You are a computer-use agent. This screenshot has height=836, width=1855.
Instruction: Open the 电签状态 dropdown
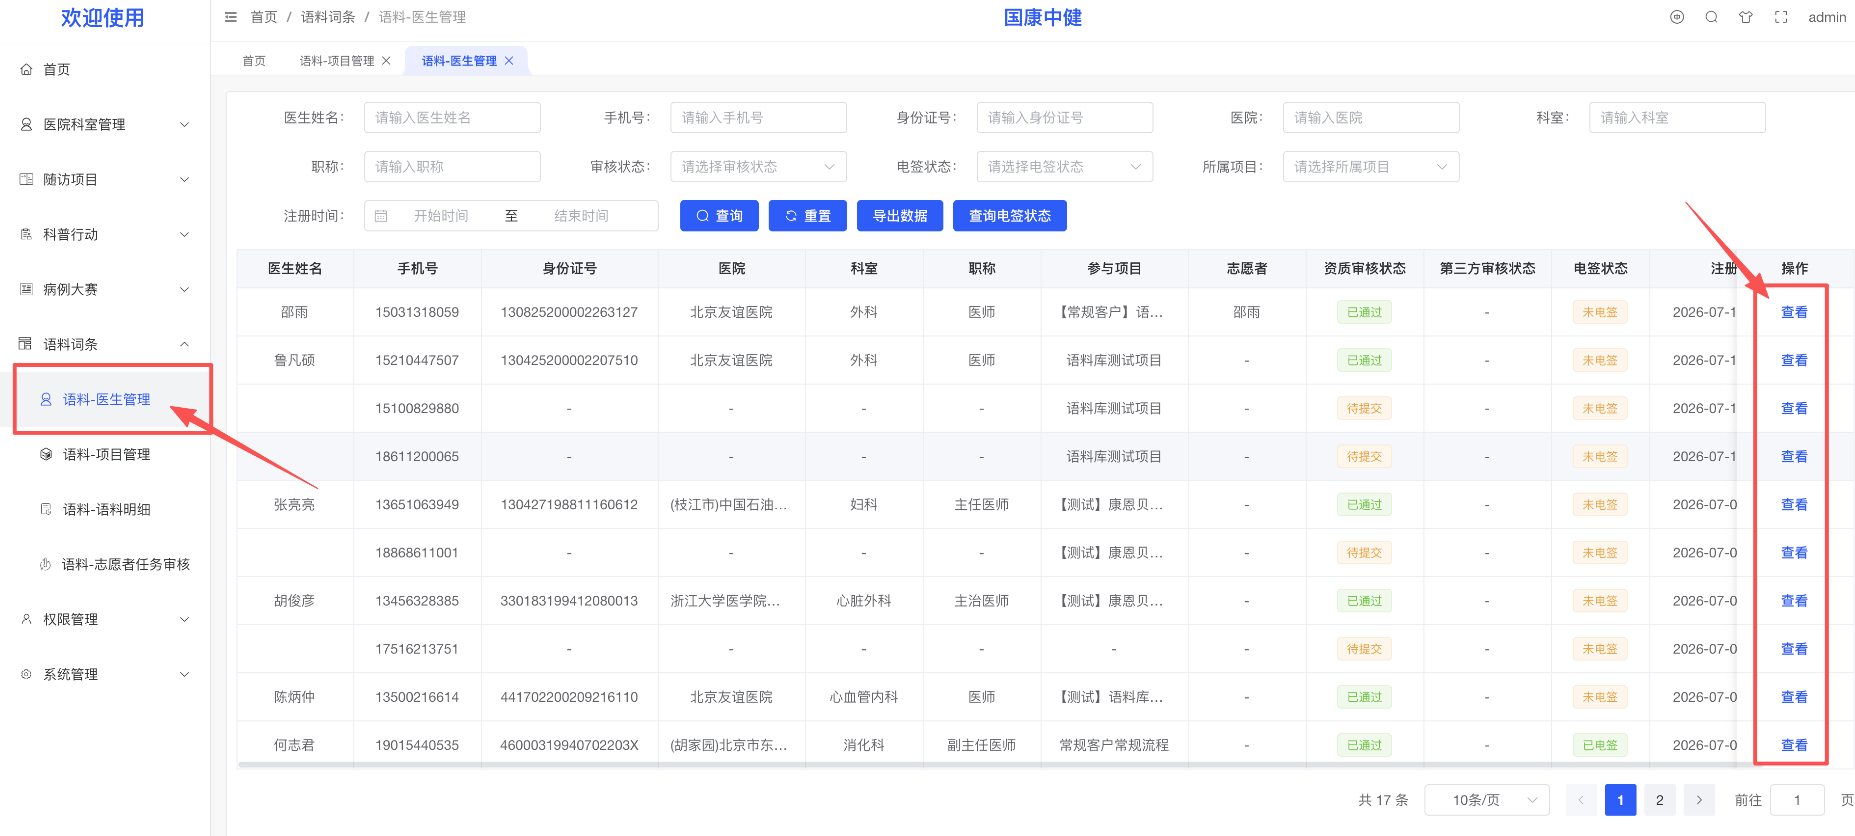coord(1064,167)
